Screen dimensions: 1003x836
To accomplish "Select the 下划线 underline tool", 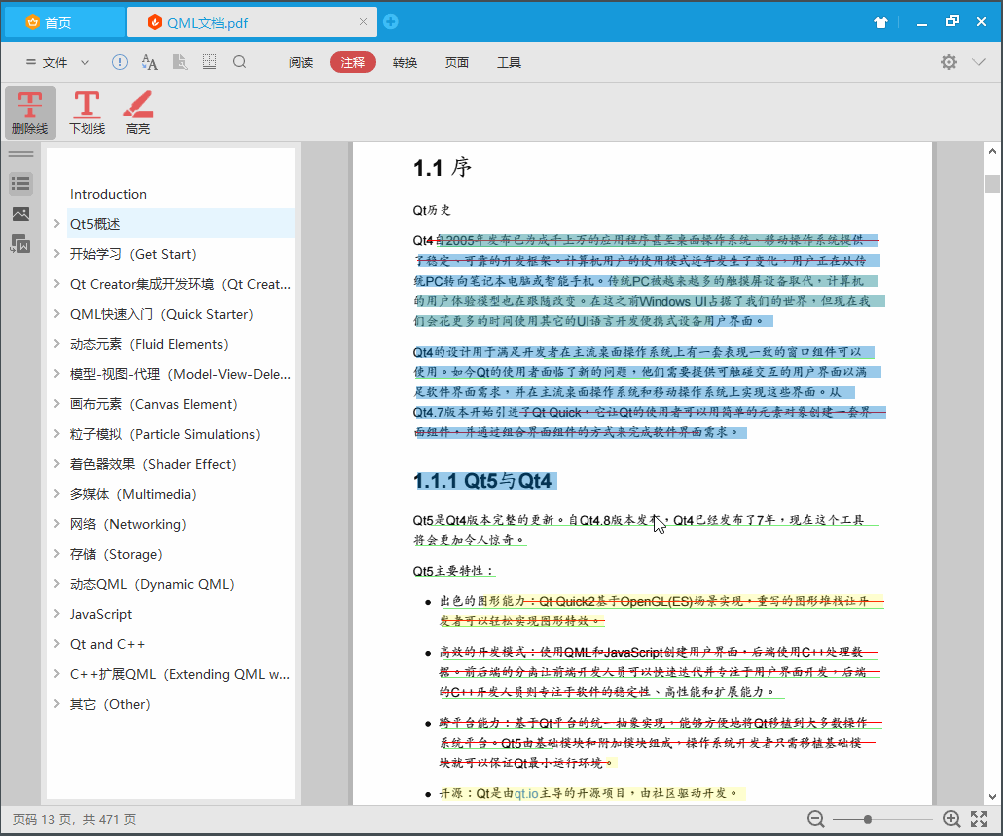I will coord(87,113).
